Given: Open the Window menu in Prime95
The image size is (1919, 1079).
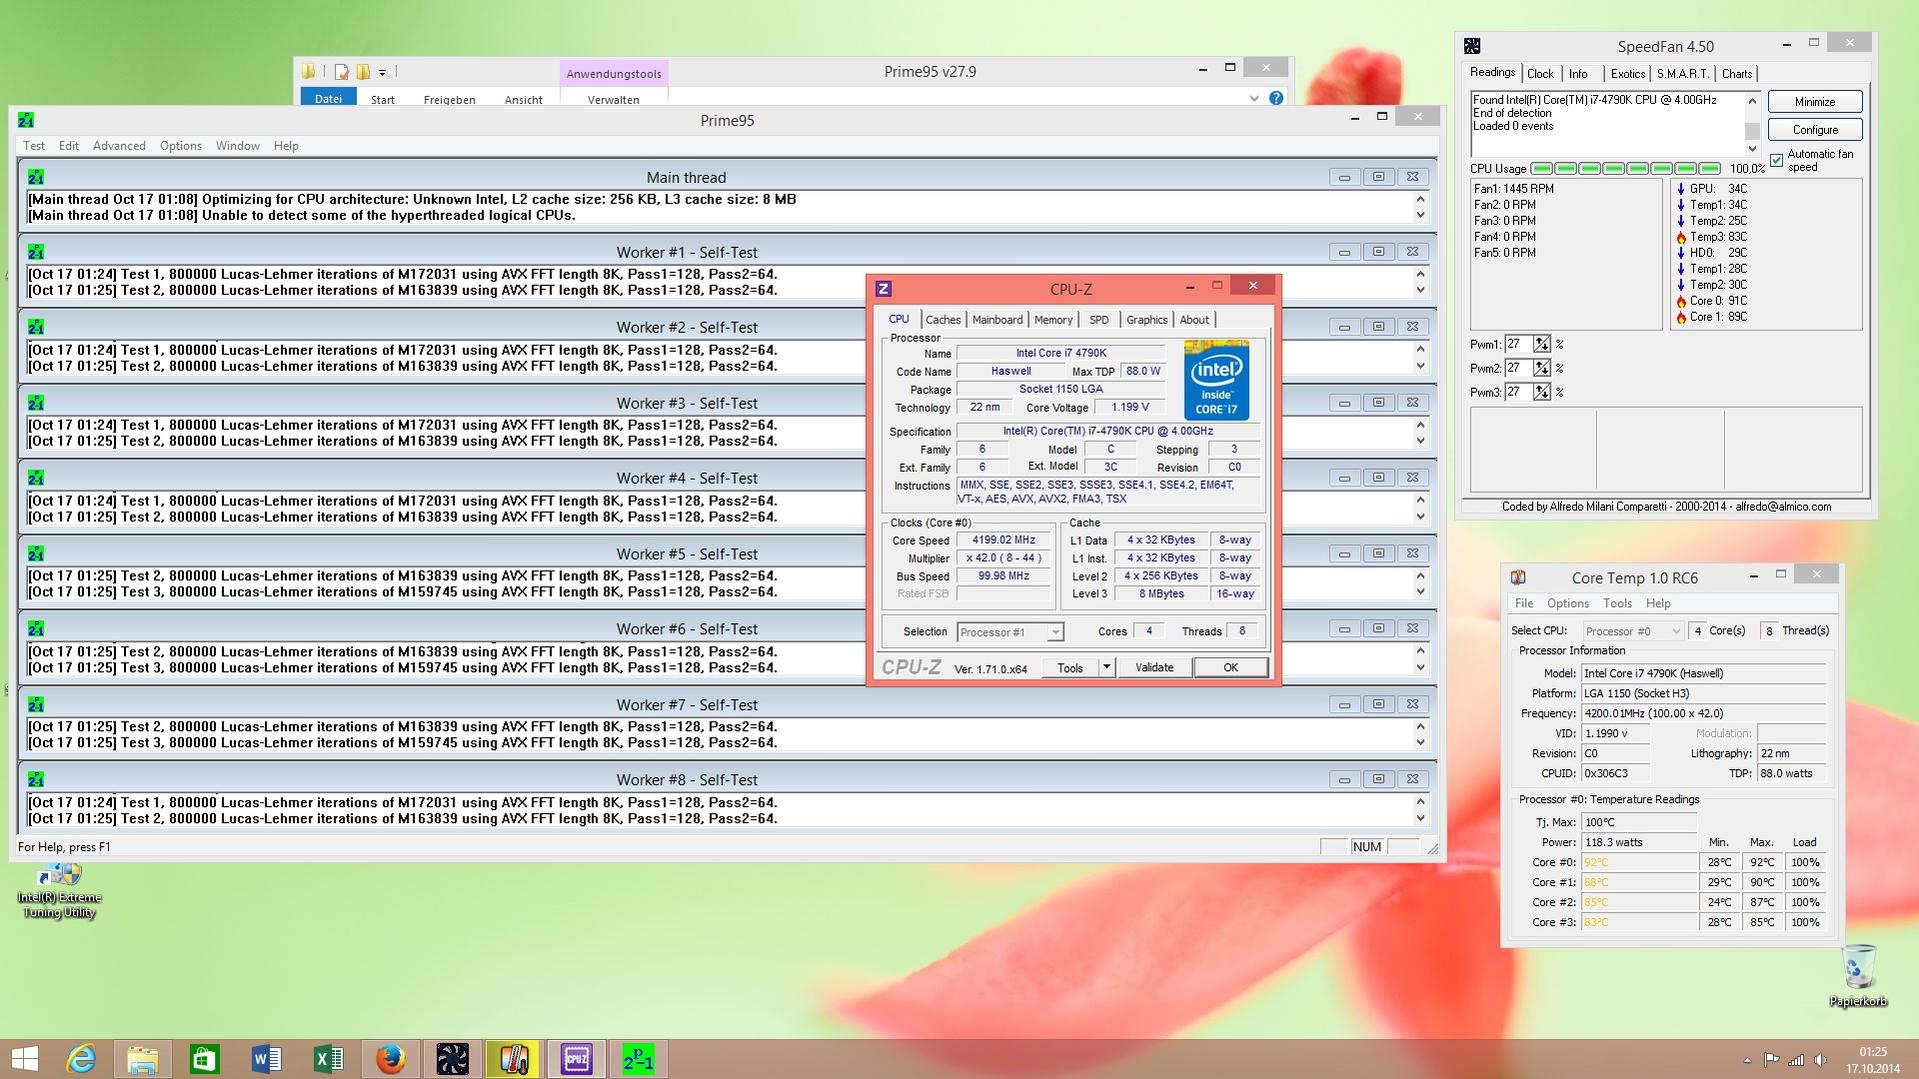Looking at the screenshot, I should [x=237, y=146].
